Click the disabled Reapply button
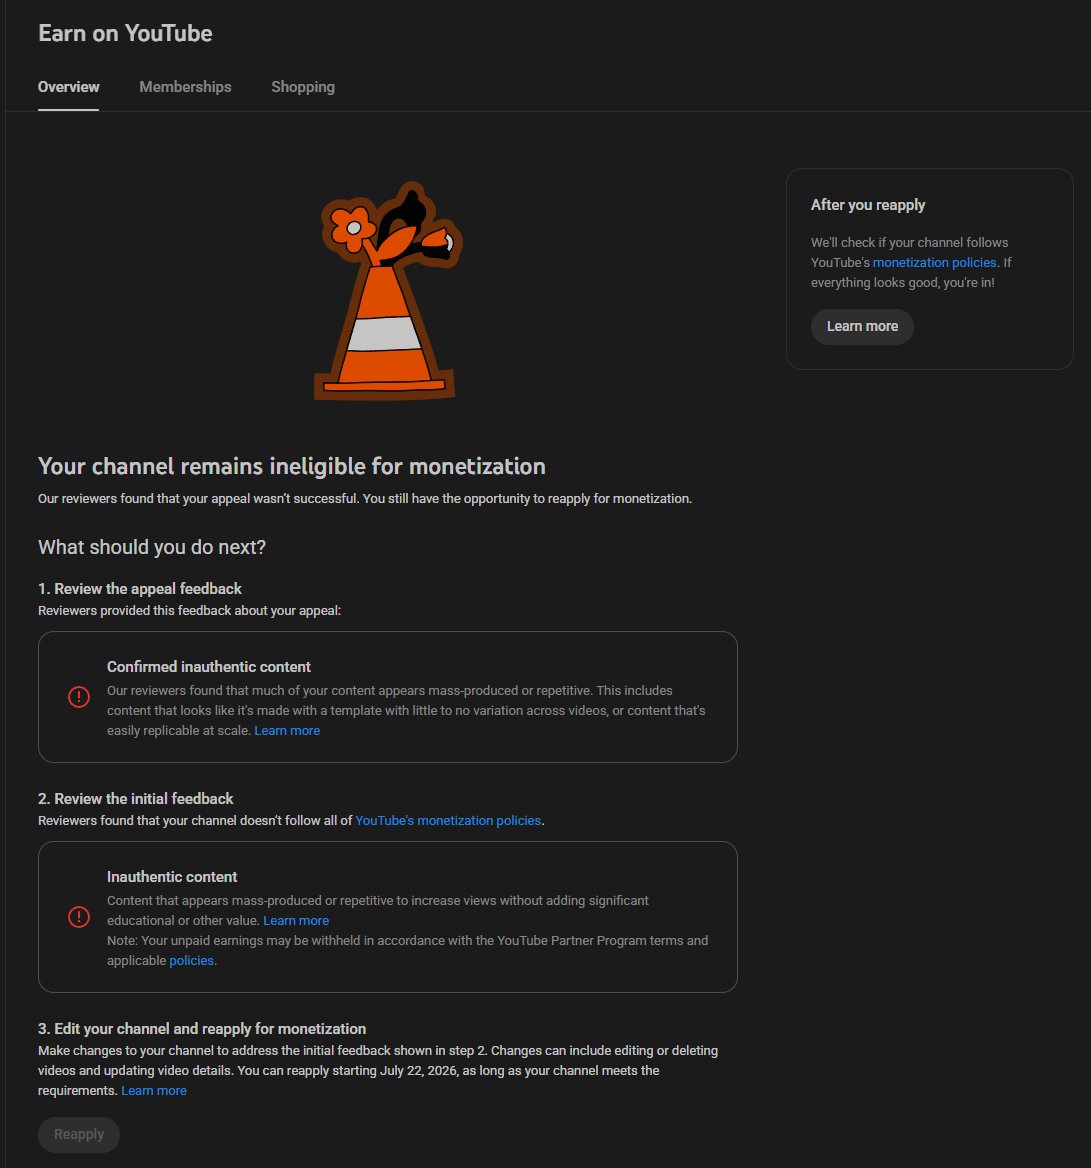 coord(79,1134)
